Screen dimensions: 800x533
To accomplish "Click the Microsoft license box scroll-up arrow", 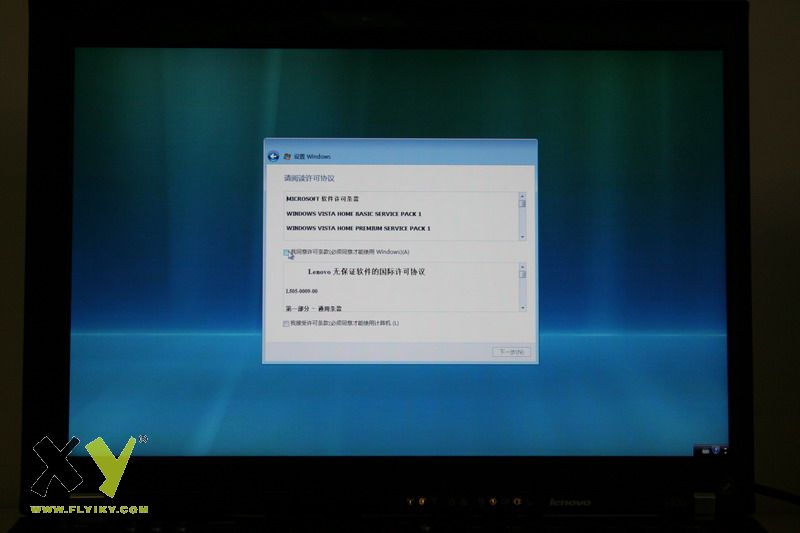I will point(522,196).
